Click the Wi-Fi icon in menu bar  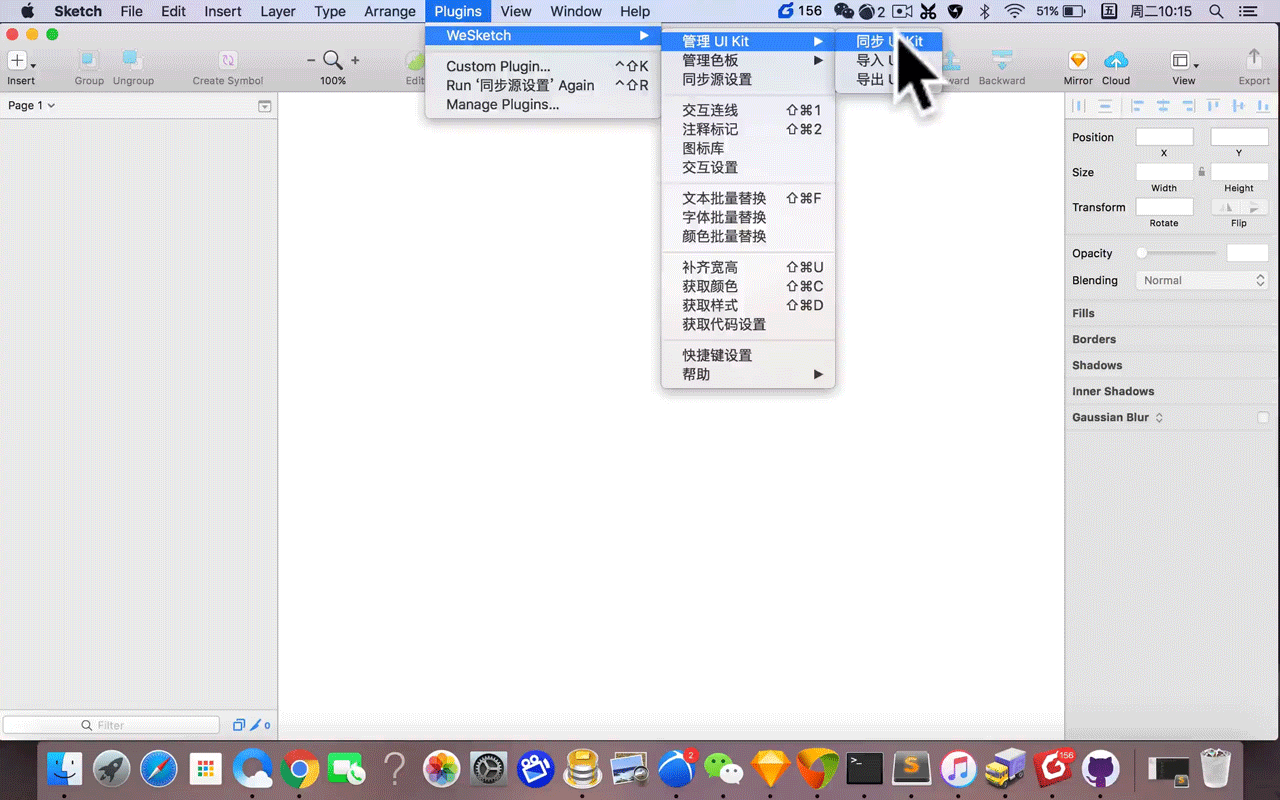coord(1015,12)
